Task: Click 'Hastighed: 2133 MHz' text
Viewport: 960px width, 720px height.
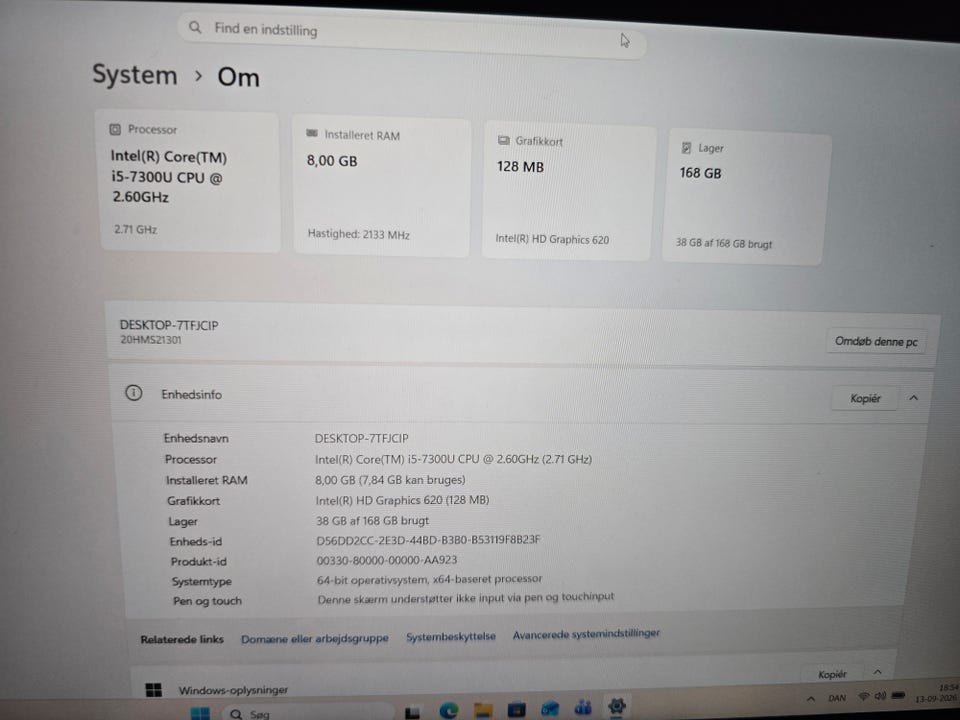Action: coord(358,234)
